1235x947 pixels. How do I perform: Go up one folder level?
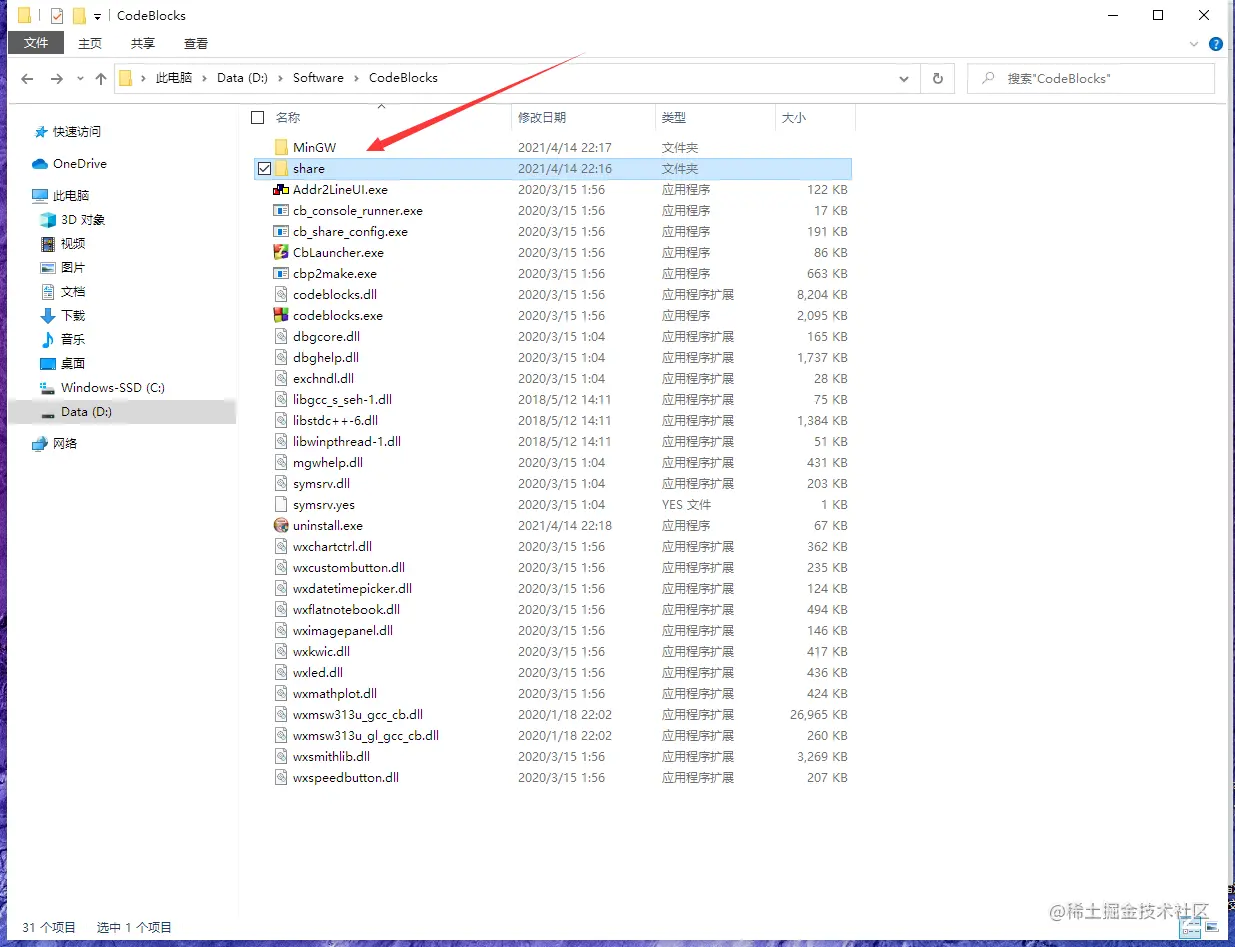[x=100, y=78]
